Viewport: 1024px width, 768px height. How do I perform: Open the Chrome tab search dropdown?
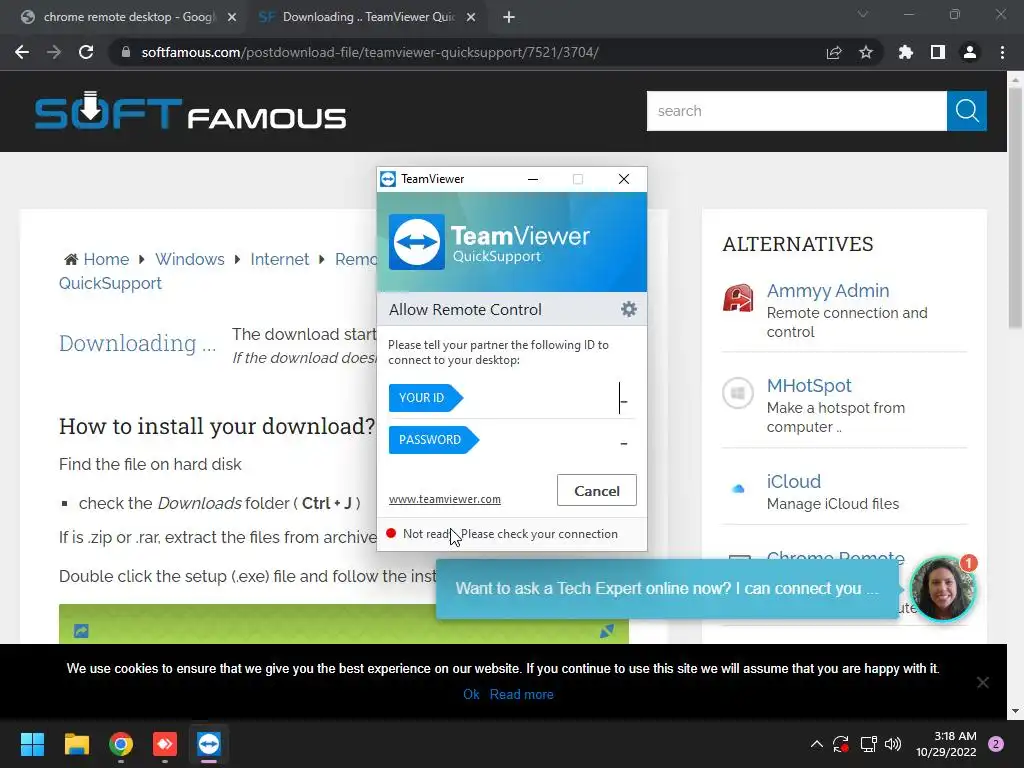[x=863, y=14]
